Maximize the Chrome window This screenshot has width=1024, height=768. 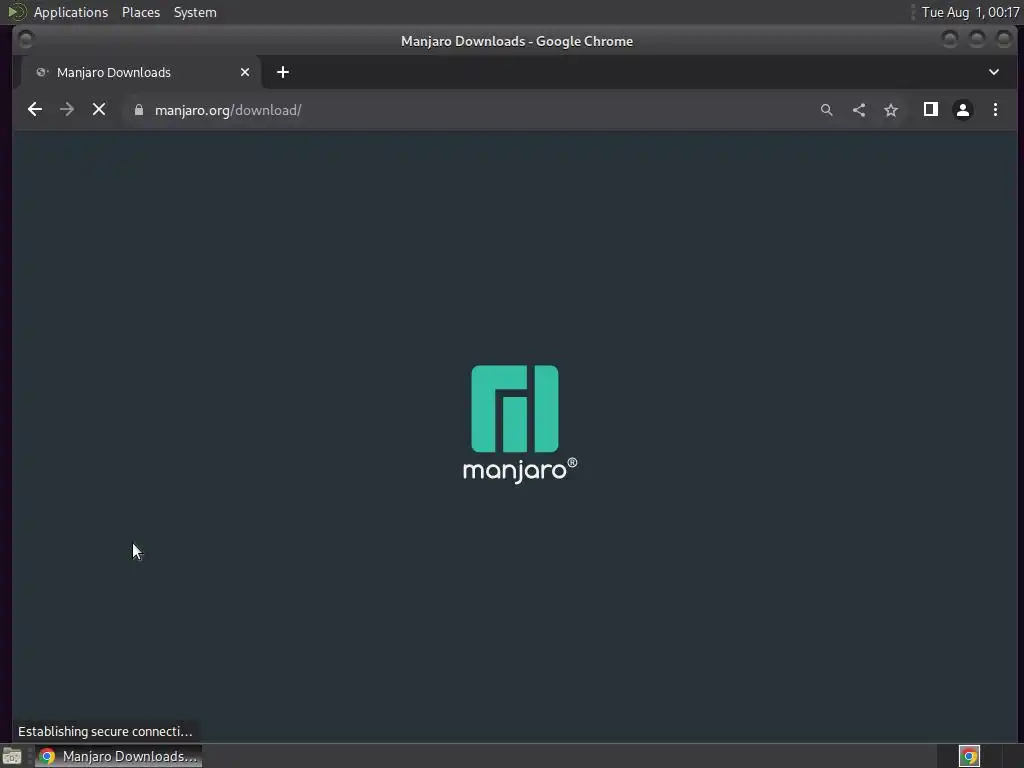[977, 40]
